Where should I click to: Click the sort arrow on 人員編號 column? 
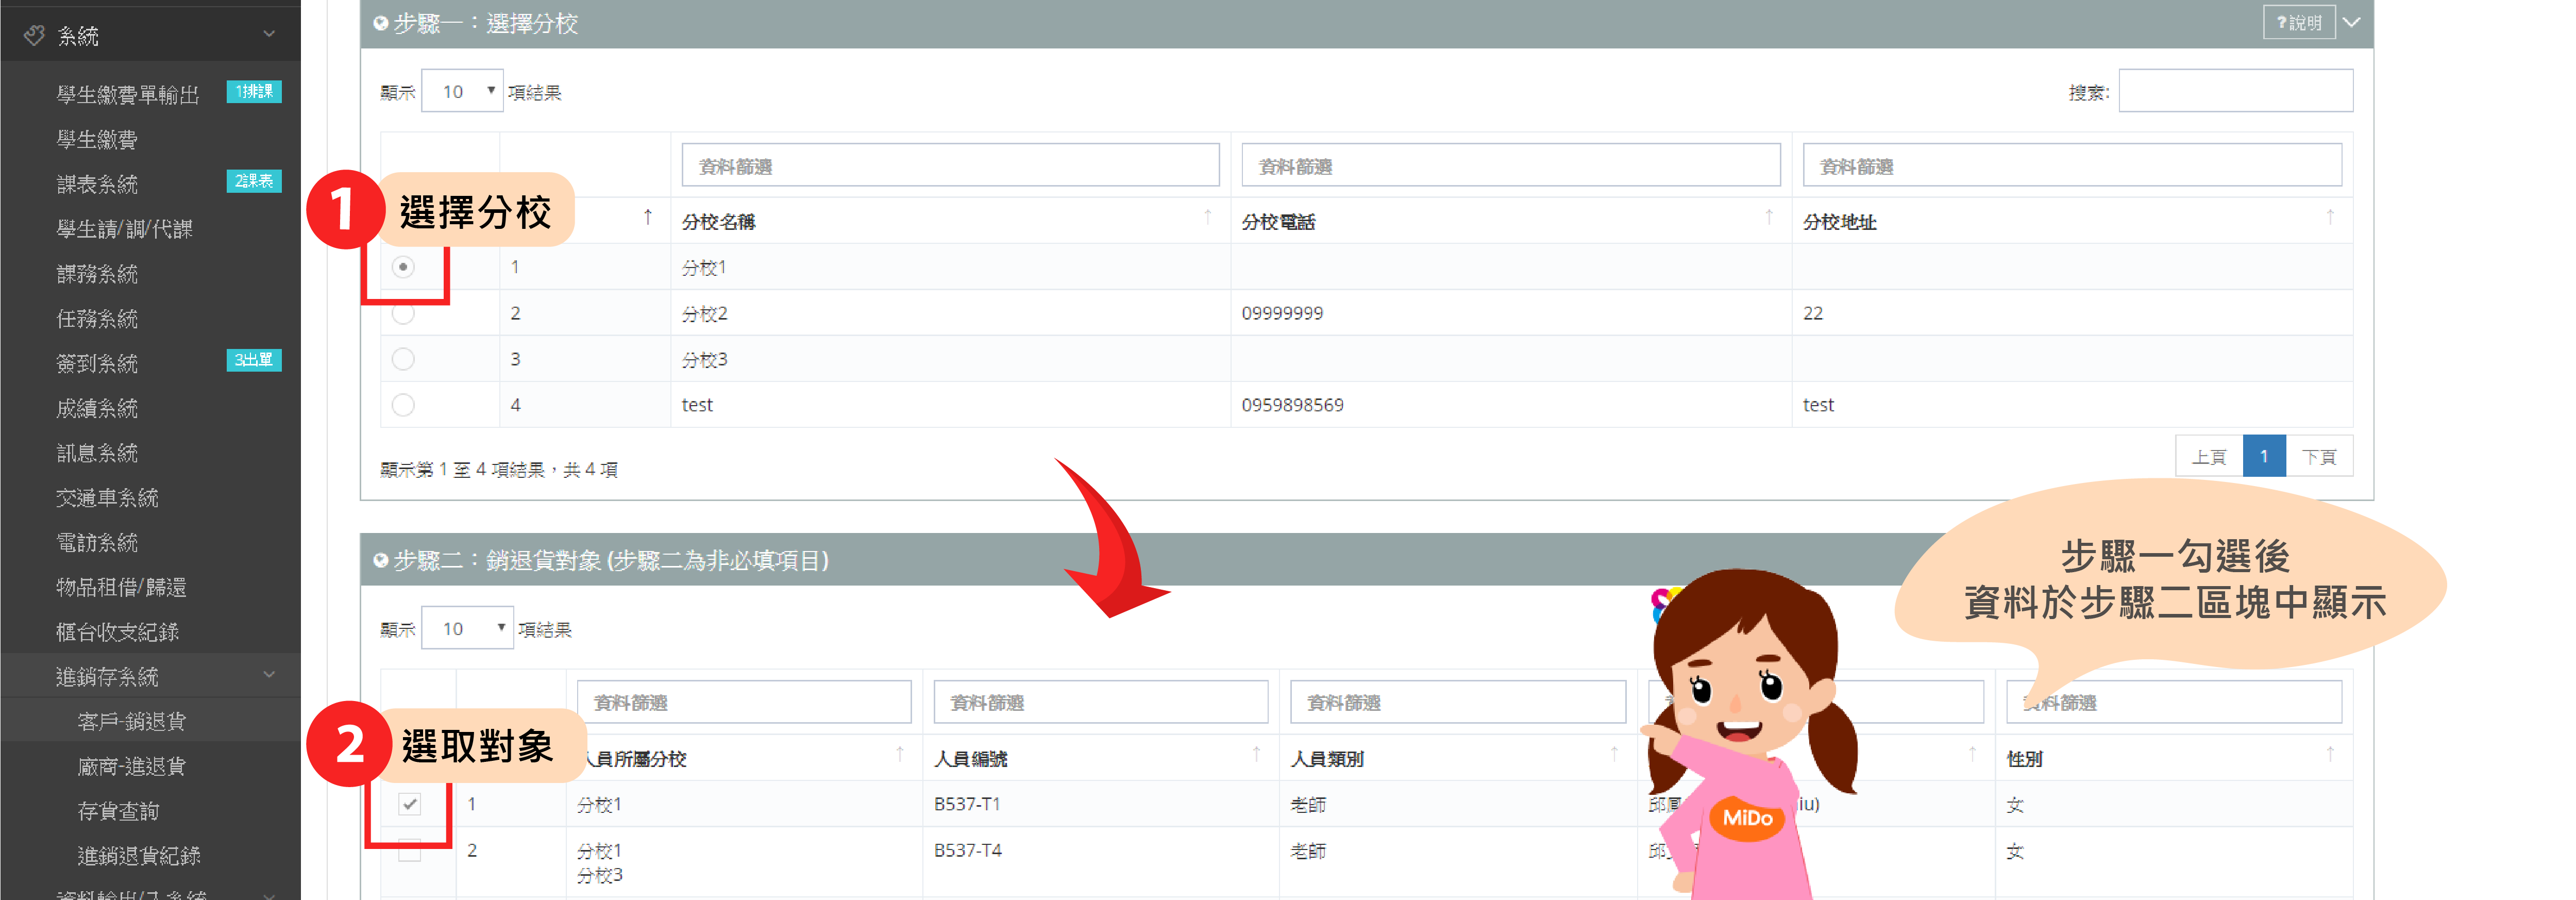pyautogui.click(x=1256, y=754)
